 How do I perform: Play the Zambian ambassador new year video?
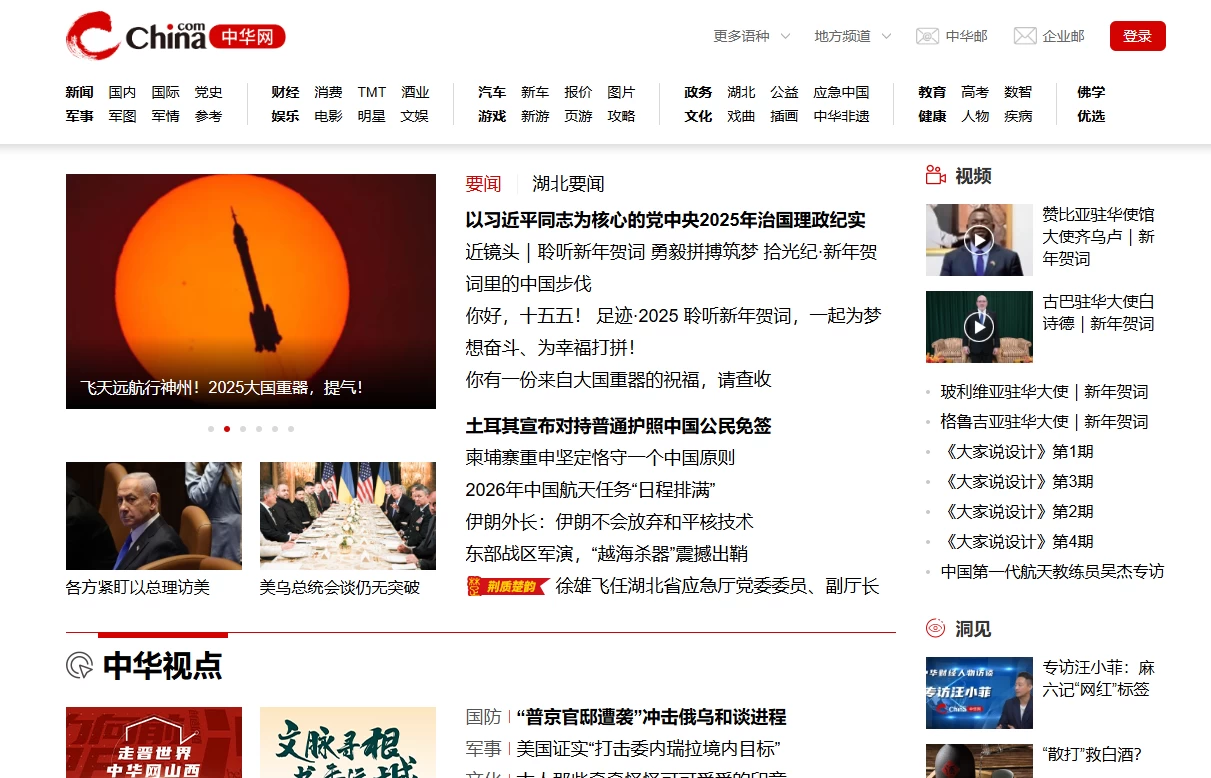[x=978, y=239]
